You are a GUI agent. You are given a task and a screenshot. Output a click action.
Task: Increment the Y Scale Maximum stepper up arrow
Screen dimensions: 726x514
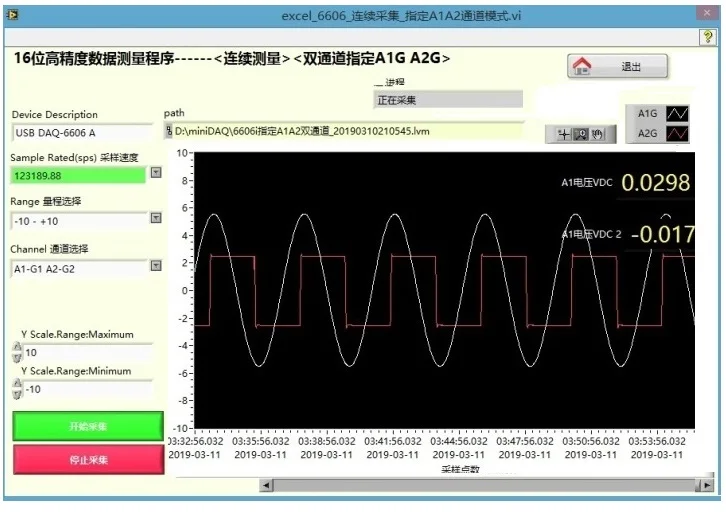[17, 347]
